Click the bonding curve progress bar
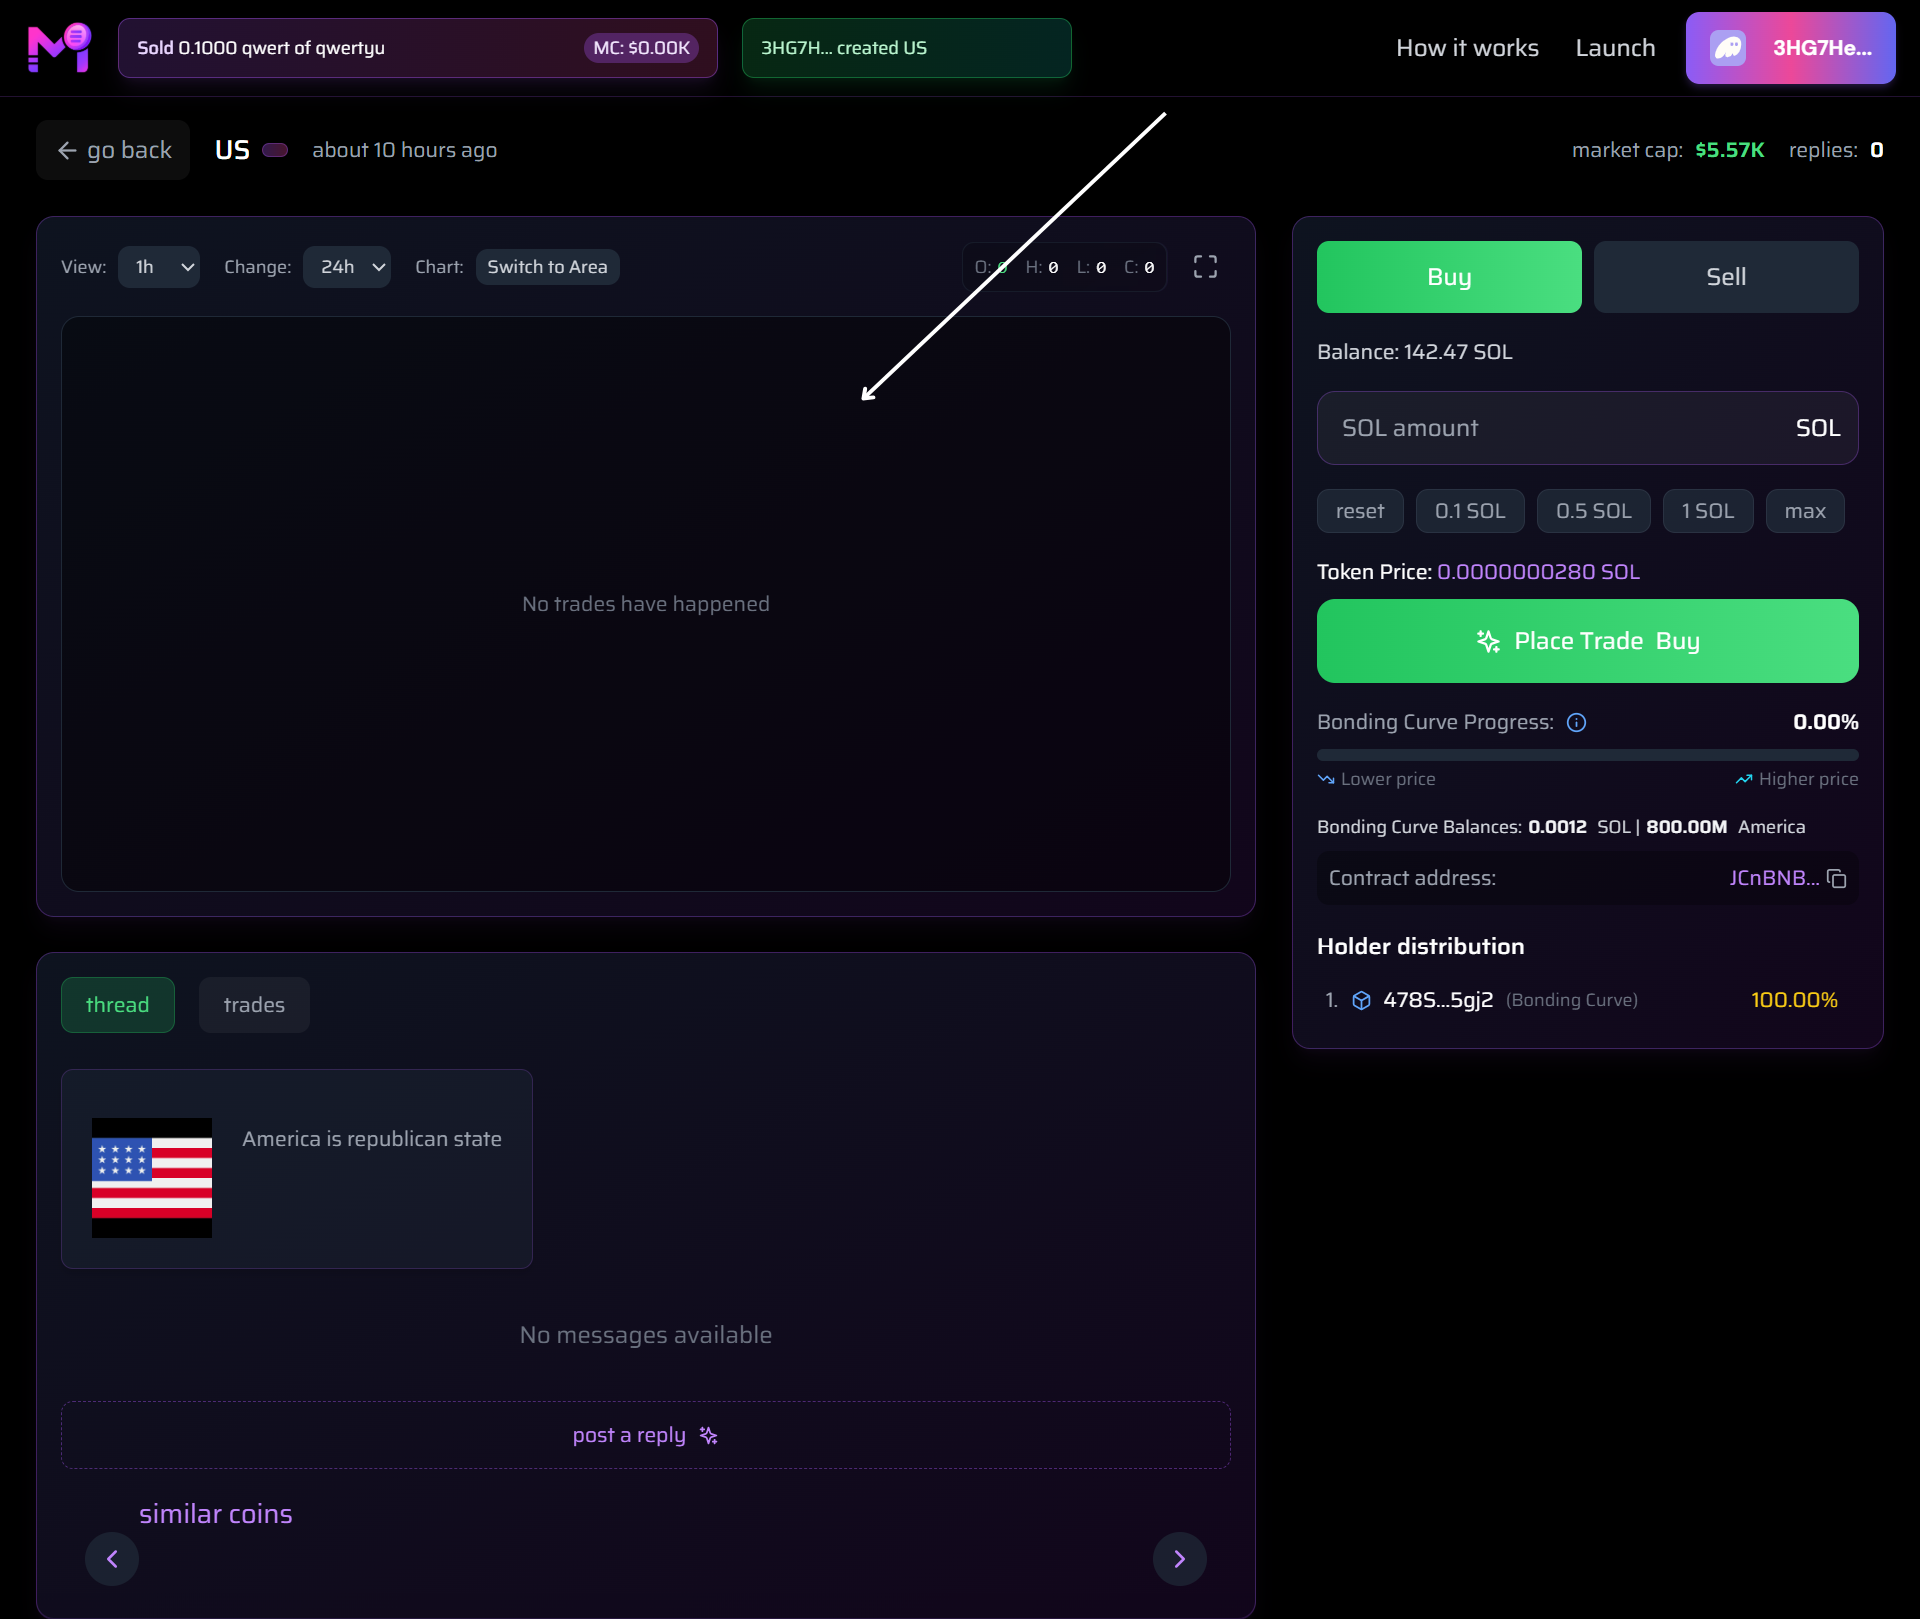 1587,755
